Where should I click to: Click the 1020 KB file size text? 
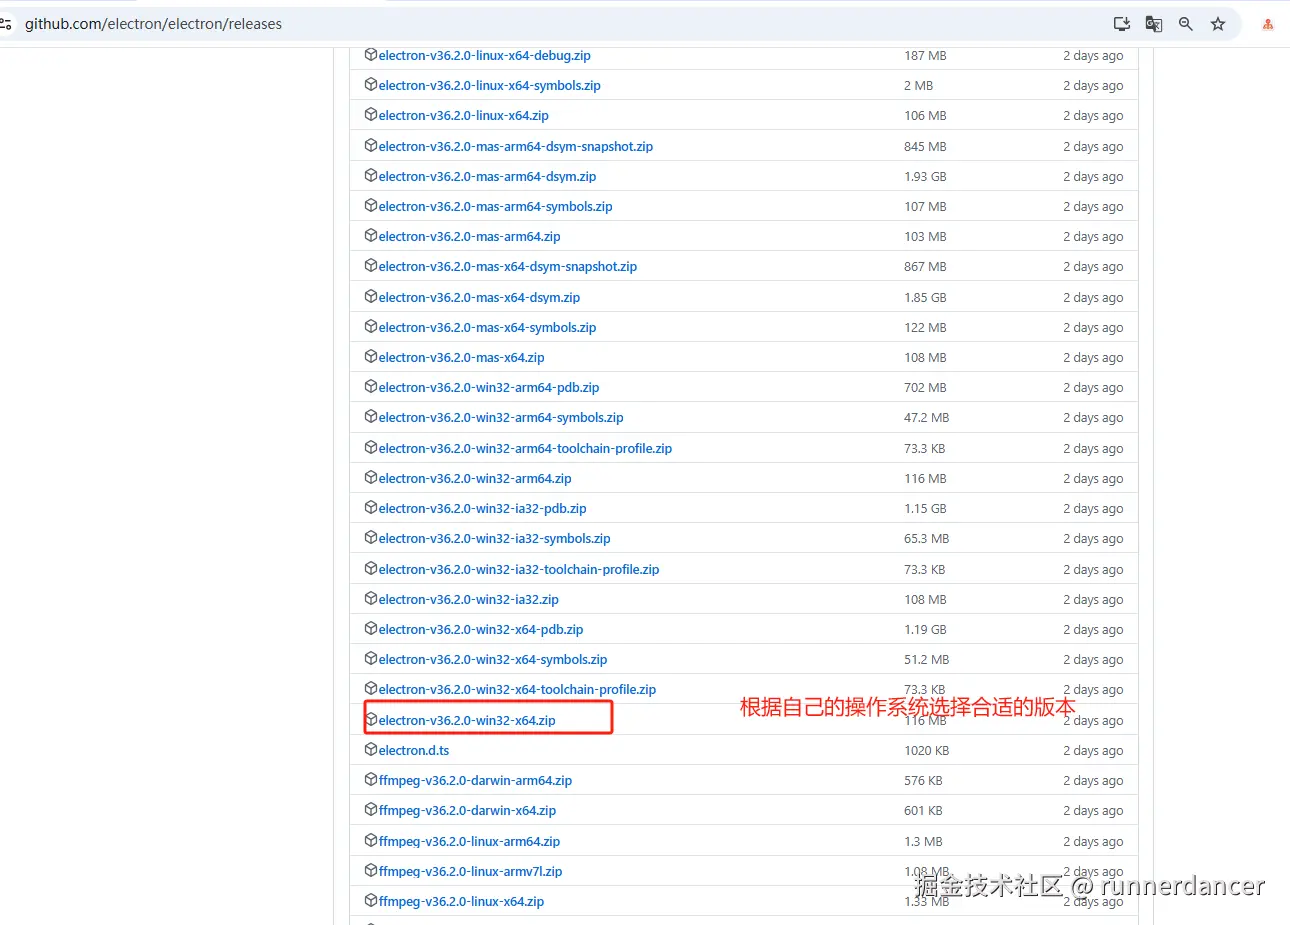click(x=927, y=751)
